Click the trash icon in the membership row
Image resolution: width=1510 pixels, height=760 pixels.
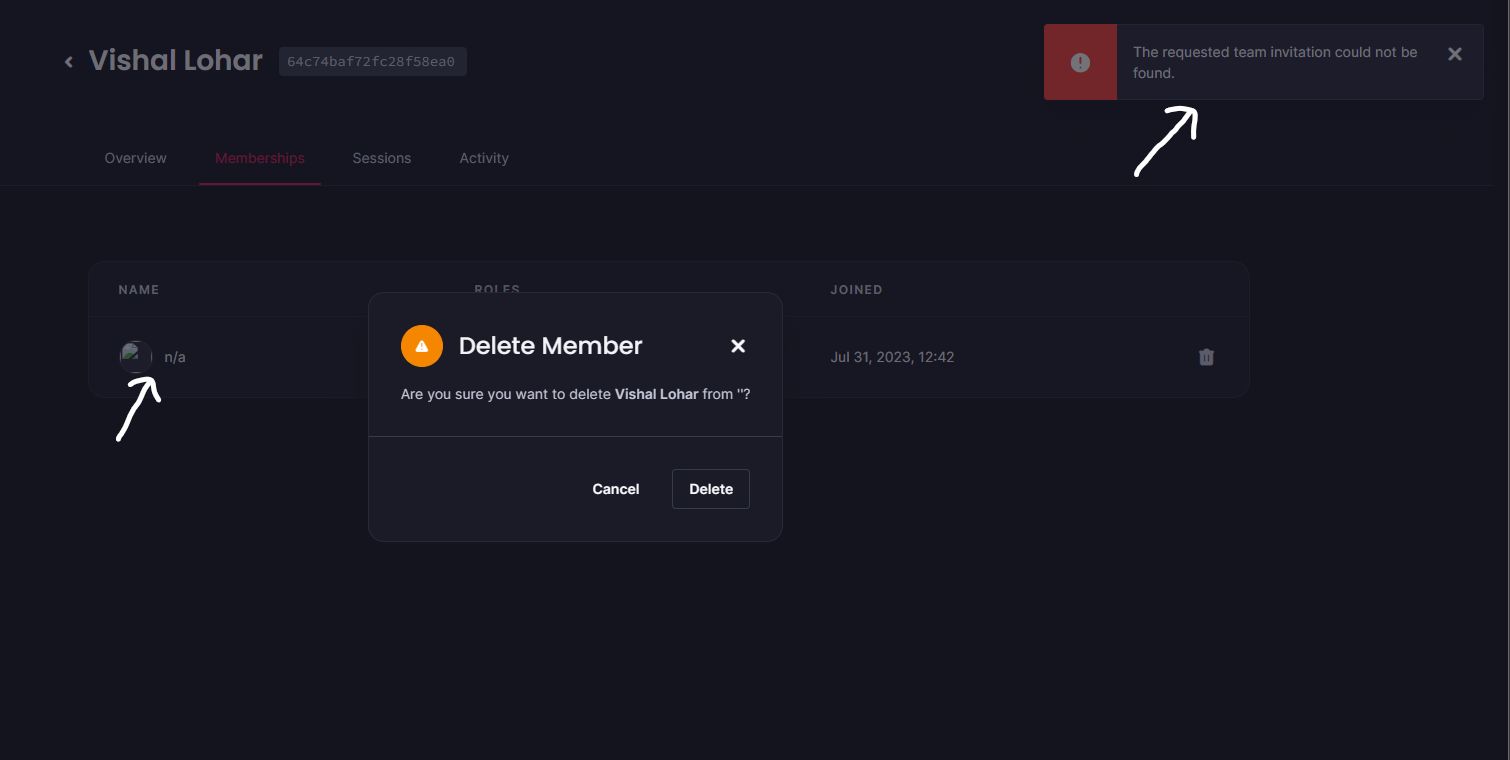click(x=1206, y=357)
